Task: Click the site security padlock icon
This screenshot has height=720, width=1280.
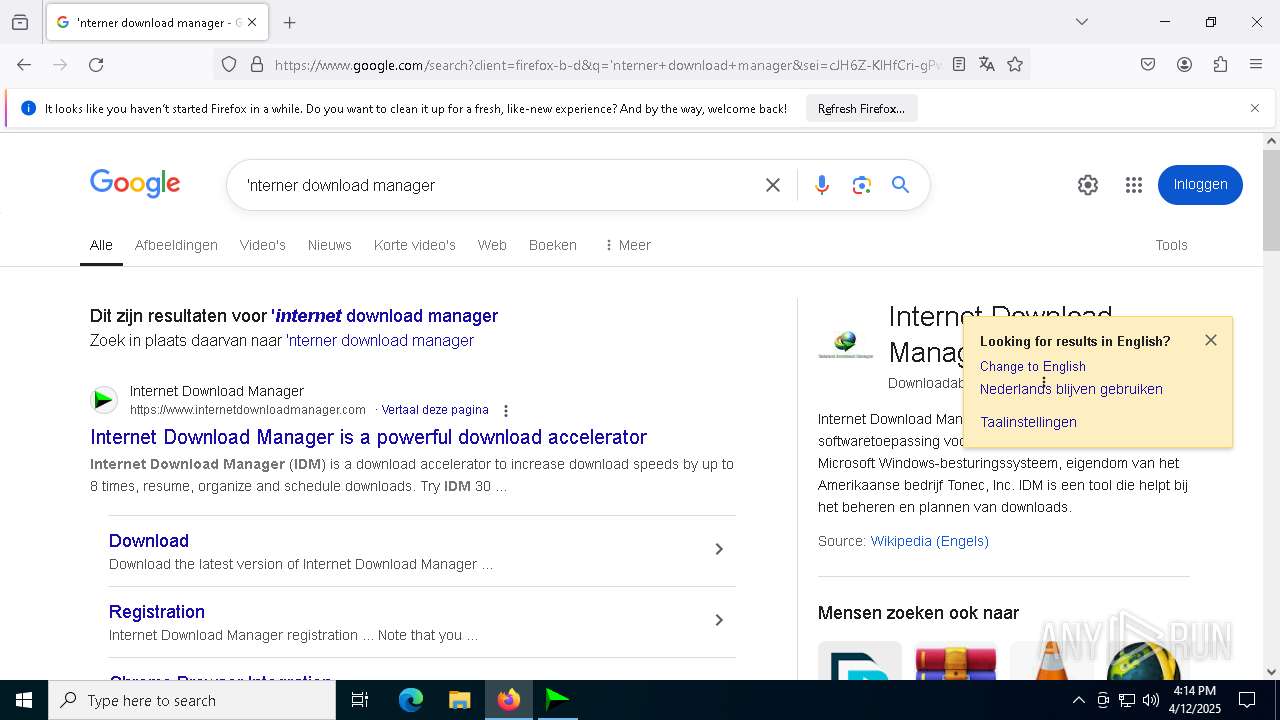Action: click(257, 65)
